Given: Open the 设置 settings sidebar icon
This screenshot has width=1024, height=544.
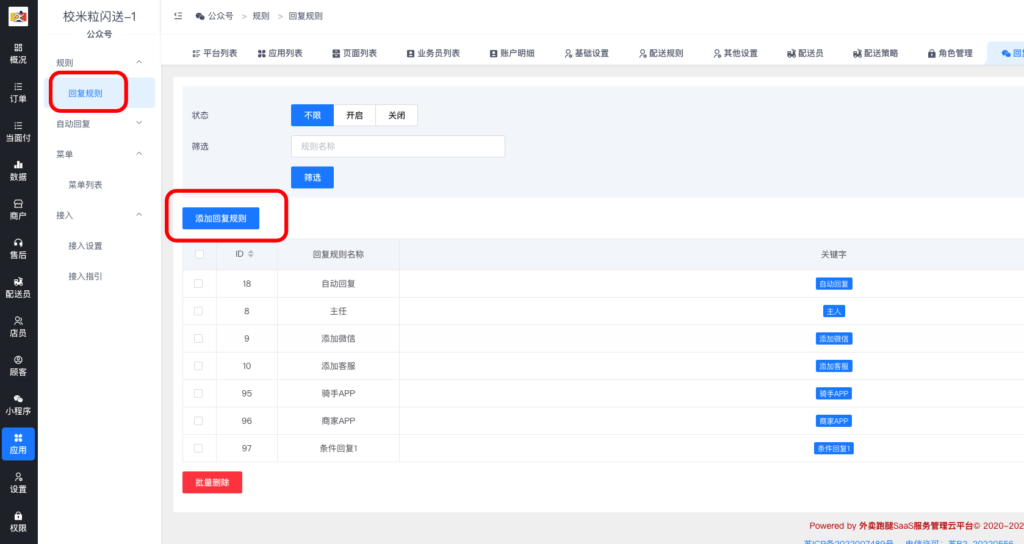Looking at the screenshot, I should coord(18,483).
